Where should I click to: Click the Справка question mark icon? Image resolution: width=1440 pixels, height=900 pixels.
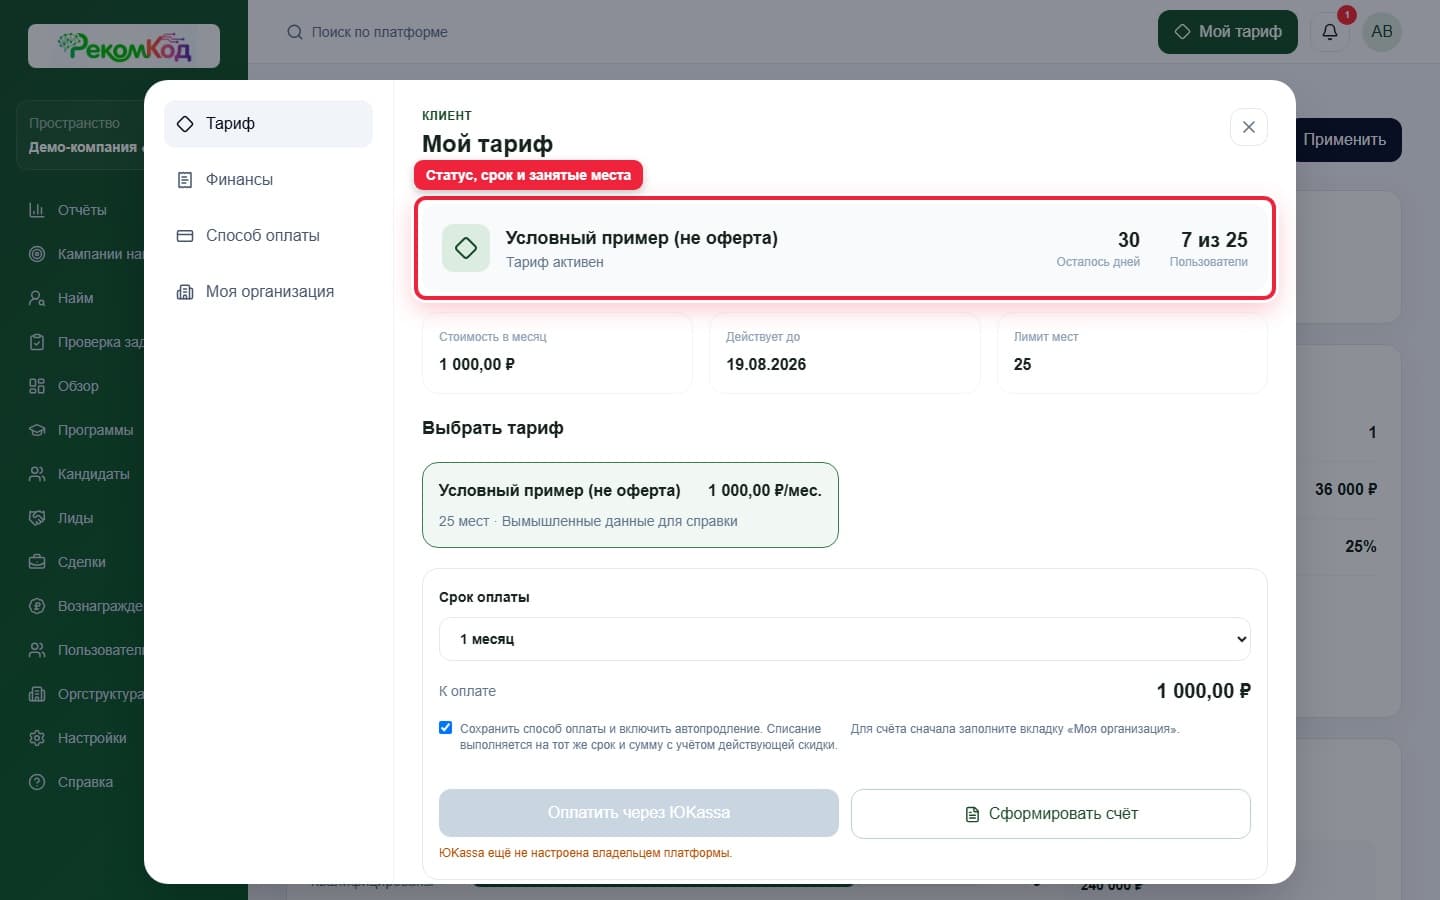coord(37,782)
